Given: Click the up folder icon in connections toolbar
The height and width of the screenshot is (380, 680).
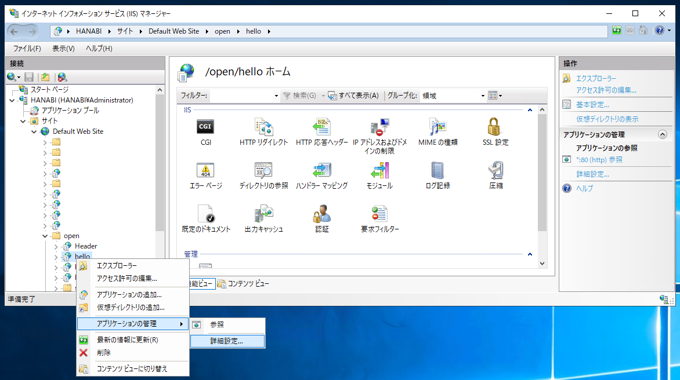Looking at the screenshot, I should click(45, 77).
